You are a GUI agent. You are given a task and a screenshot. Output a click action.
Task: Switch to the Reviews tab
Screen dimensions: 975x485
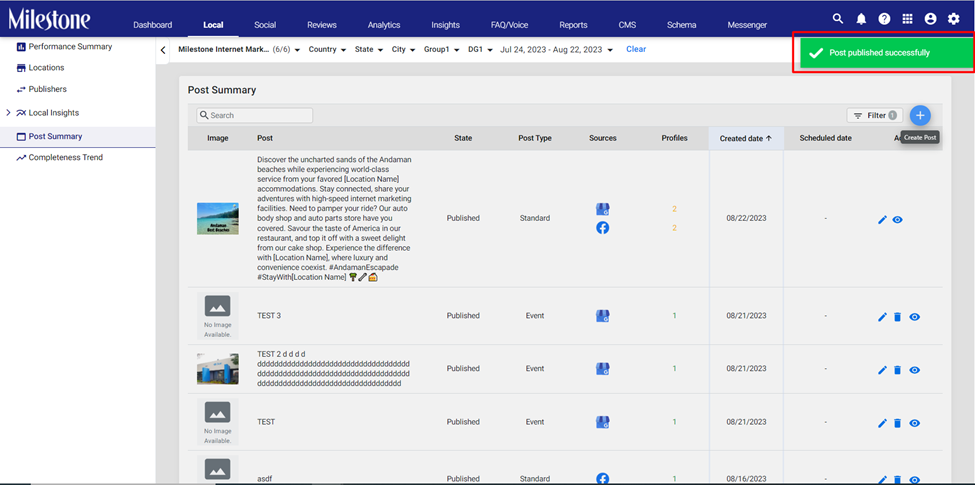[x=321, y=25]
